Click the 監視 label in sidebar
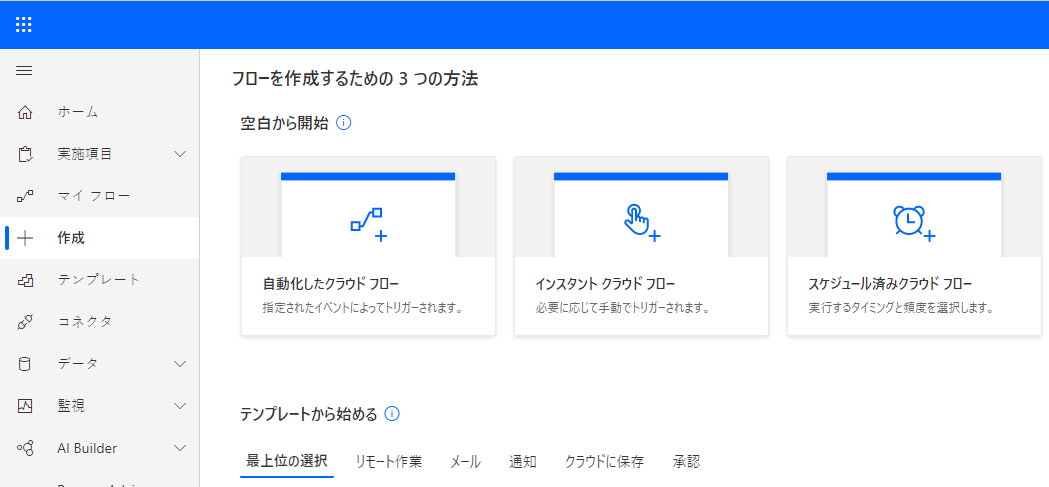The width and height of the screenshot is (1049, 487). (x=71, y=405)
